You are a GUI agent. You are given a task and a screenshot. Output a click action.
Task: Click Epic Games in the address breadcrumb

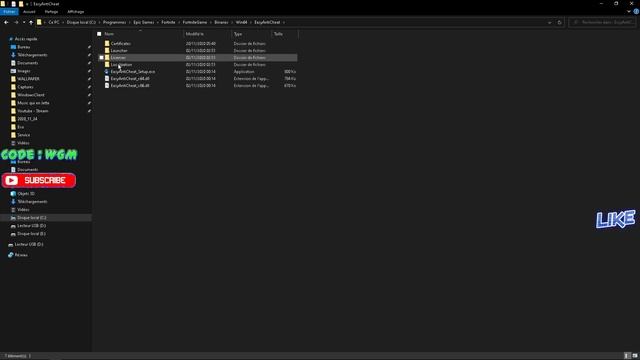(144, 22)
